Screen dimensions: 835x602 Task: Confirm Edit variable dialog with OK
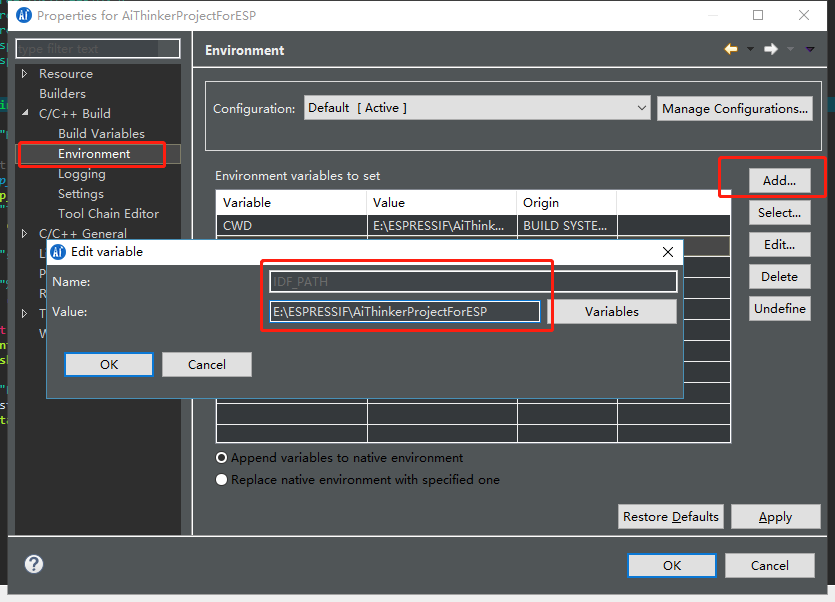(109, 364)
